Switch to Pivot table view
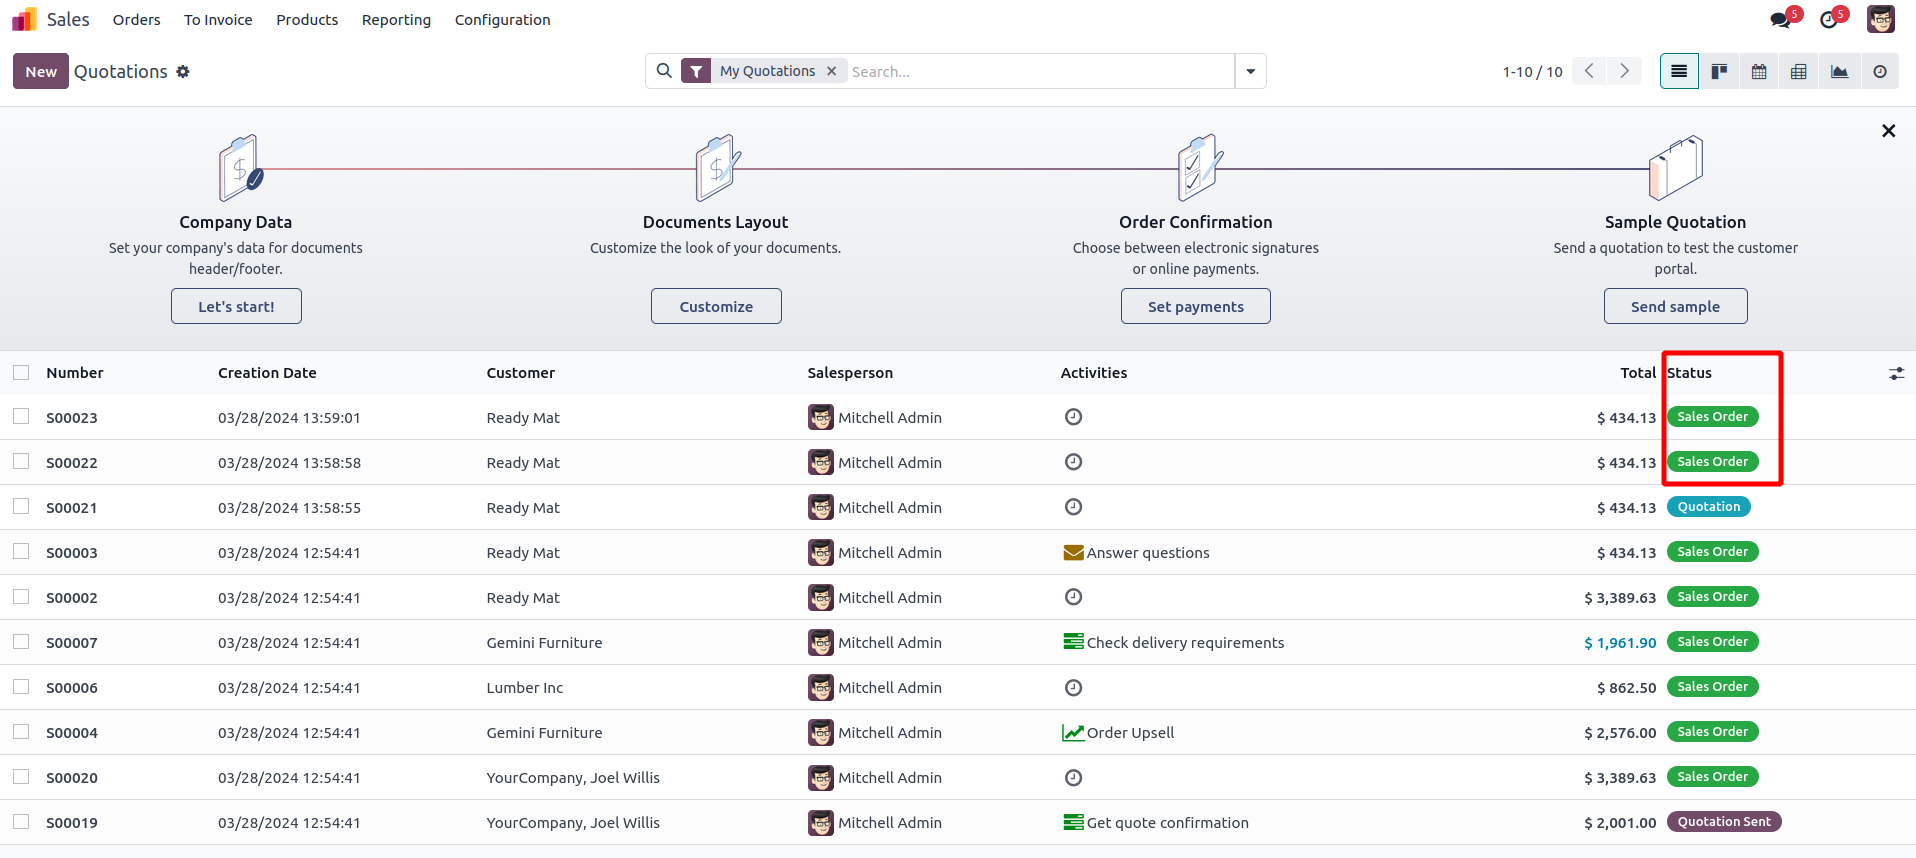Viewport: 1916px width, 858px height. (1799, 72)
